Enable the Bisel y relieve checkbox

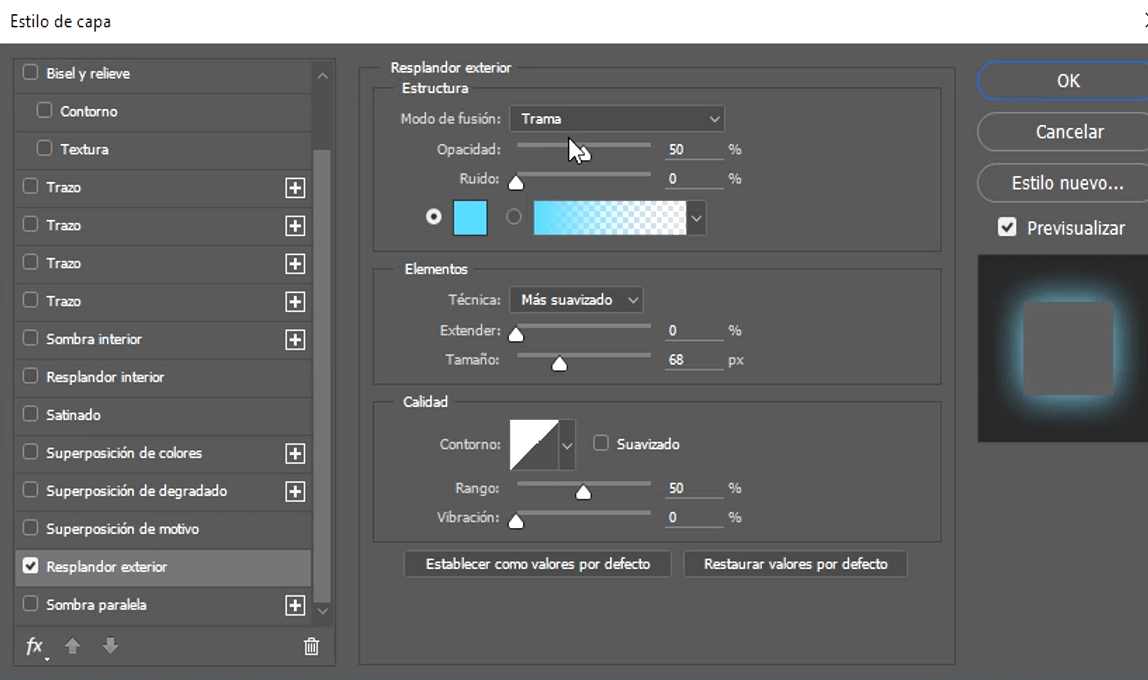[30, 72]
